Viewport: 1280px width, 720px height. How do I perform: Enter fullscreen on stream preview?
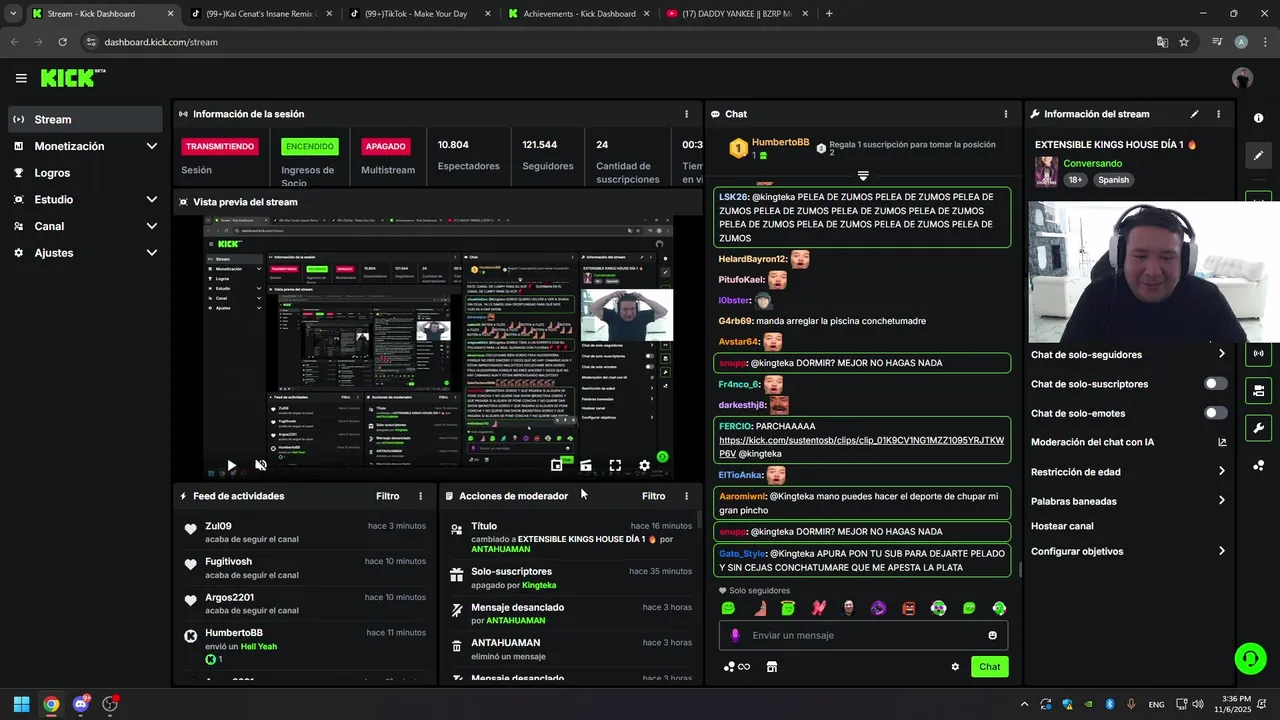coord(615,465)
